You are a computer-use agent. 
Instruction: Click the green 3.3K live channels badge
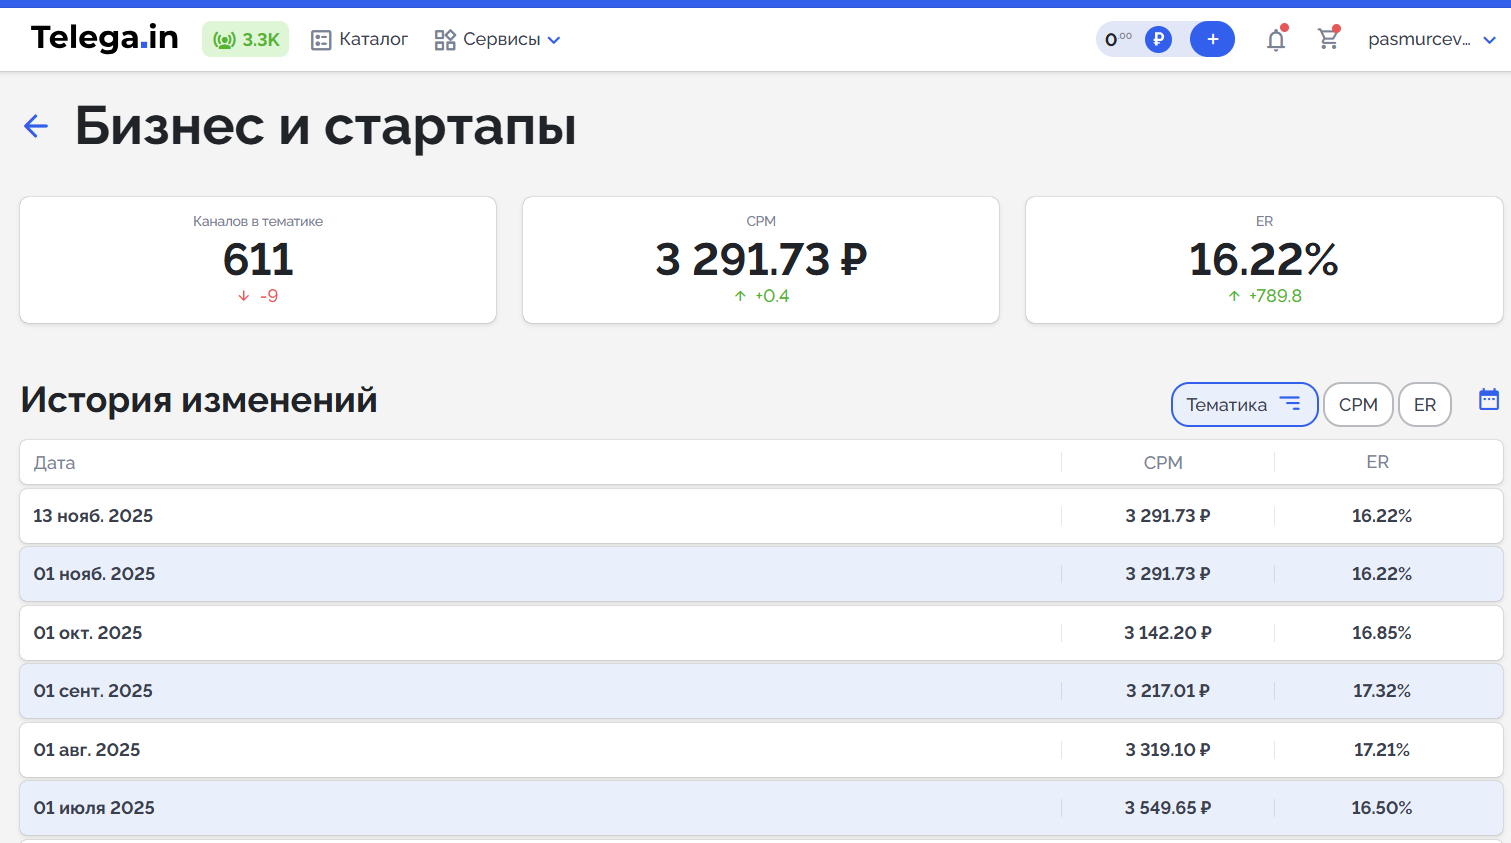[x=245, y=39]
